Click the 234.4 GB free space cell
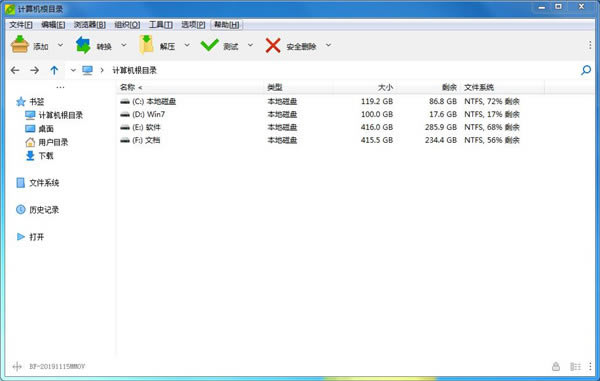This screenshot has height=381, width=600. pyautogui.click(x=441, y=140)
